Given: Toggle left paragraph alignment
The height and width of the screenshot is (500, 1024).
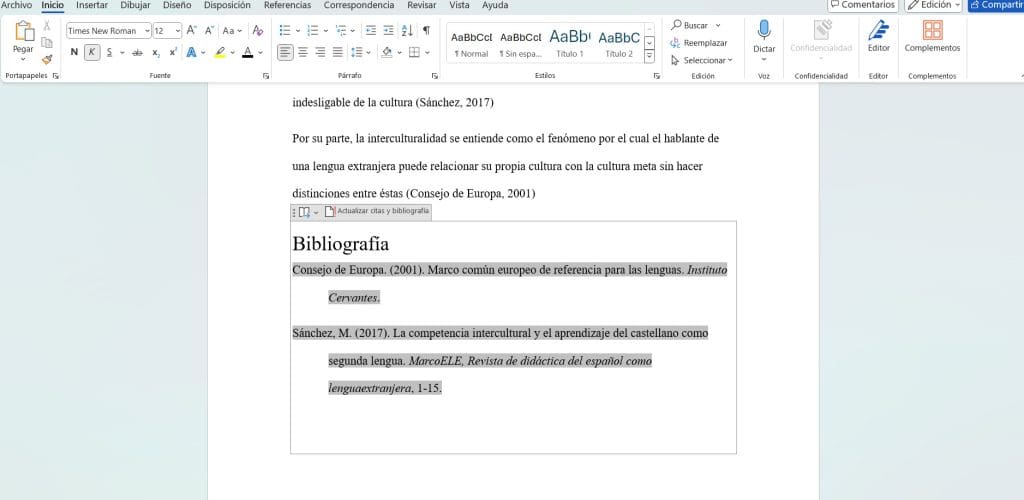Looking at the screenshot, I should tap(285, 52).
